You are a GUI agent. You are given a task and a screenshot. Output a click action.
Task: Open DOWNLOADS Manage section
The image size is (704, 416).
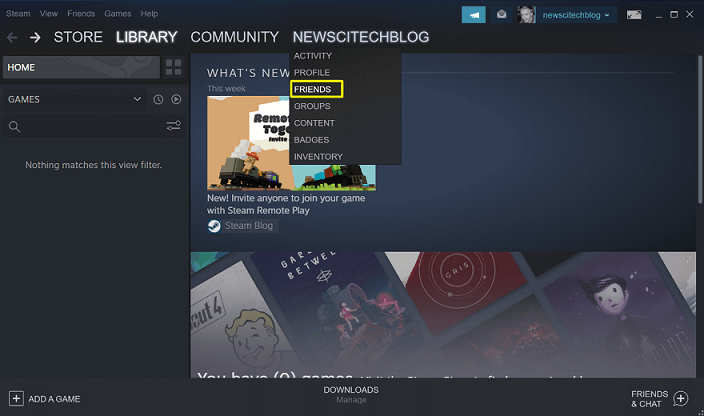pyautogui.click(x=351, y=394)
